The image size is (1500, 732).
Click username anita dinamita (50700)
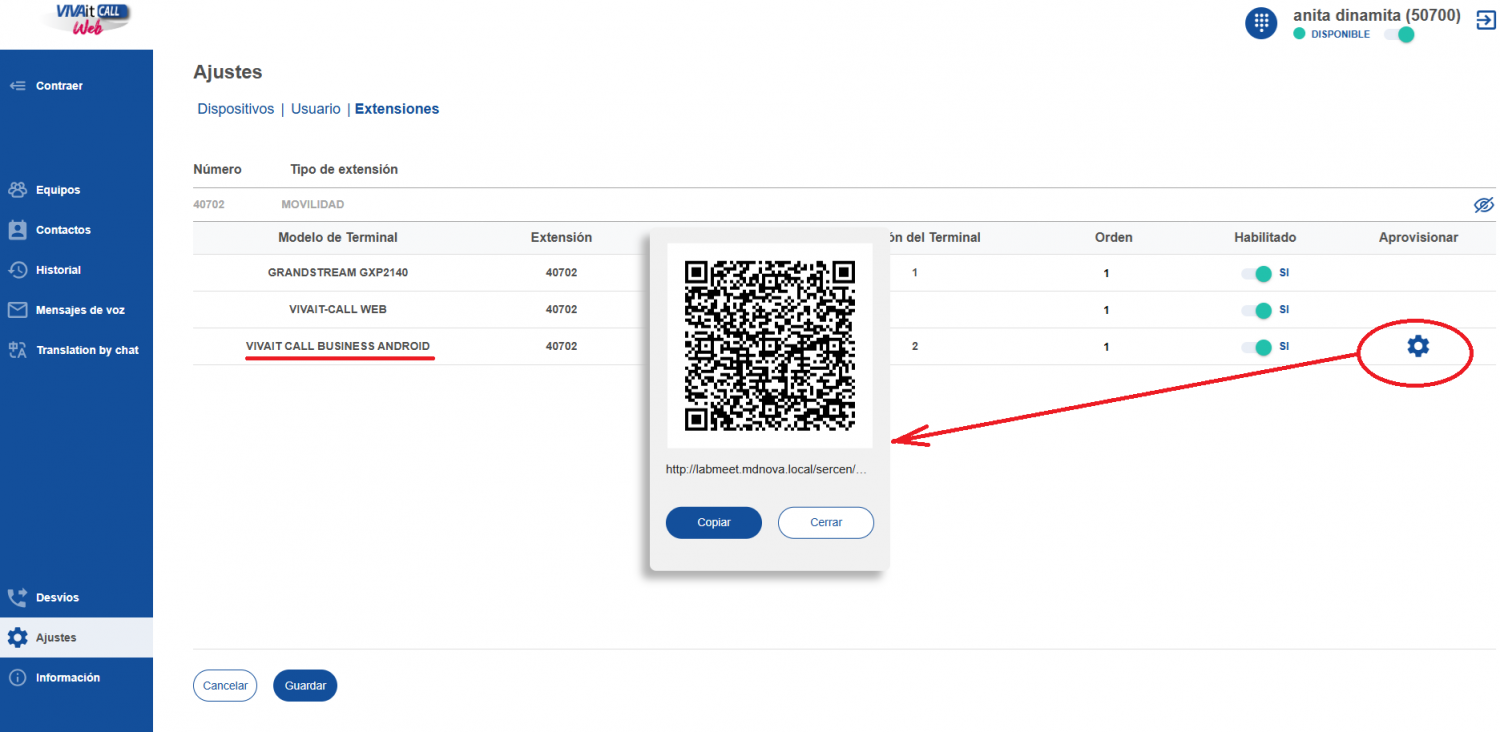click(x=1377, y=16)
